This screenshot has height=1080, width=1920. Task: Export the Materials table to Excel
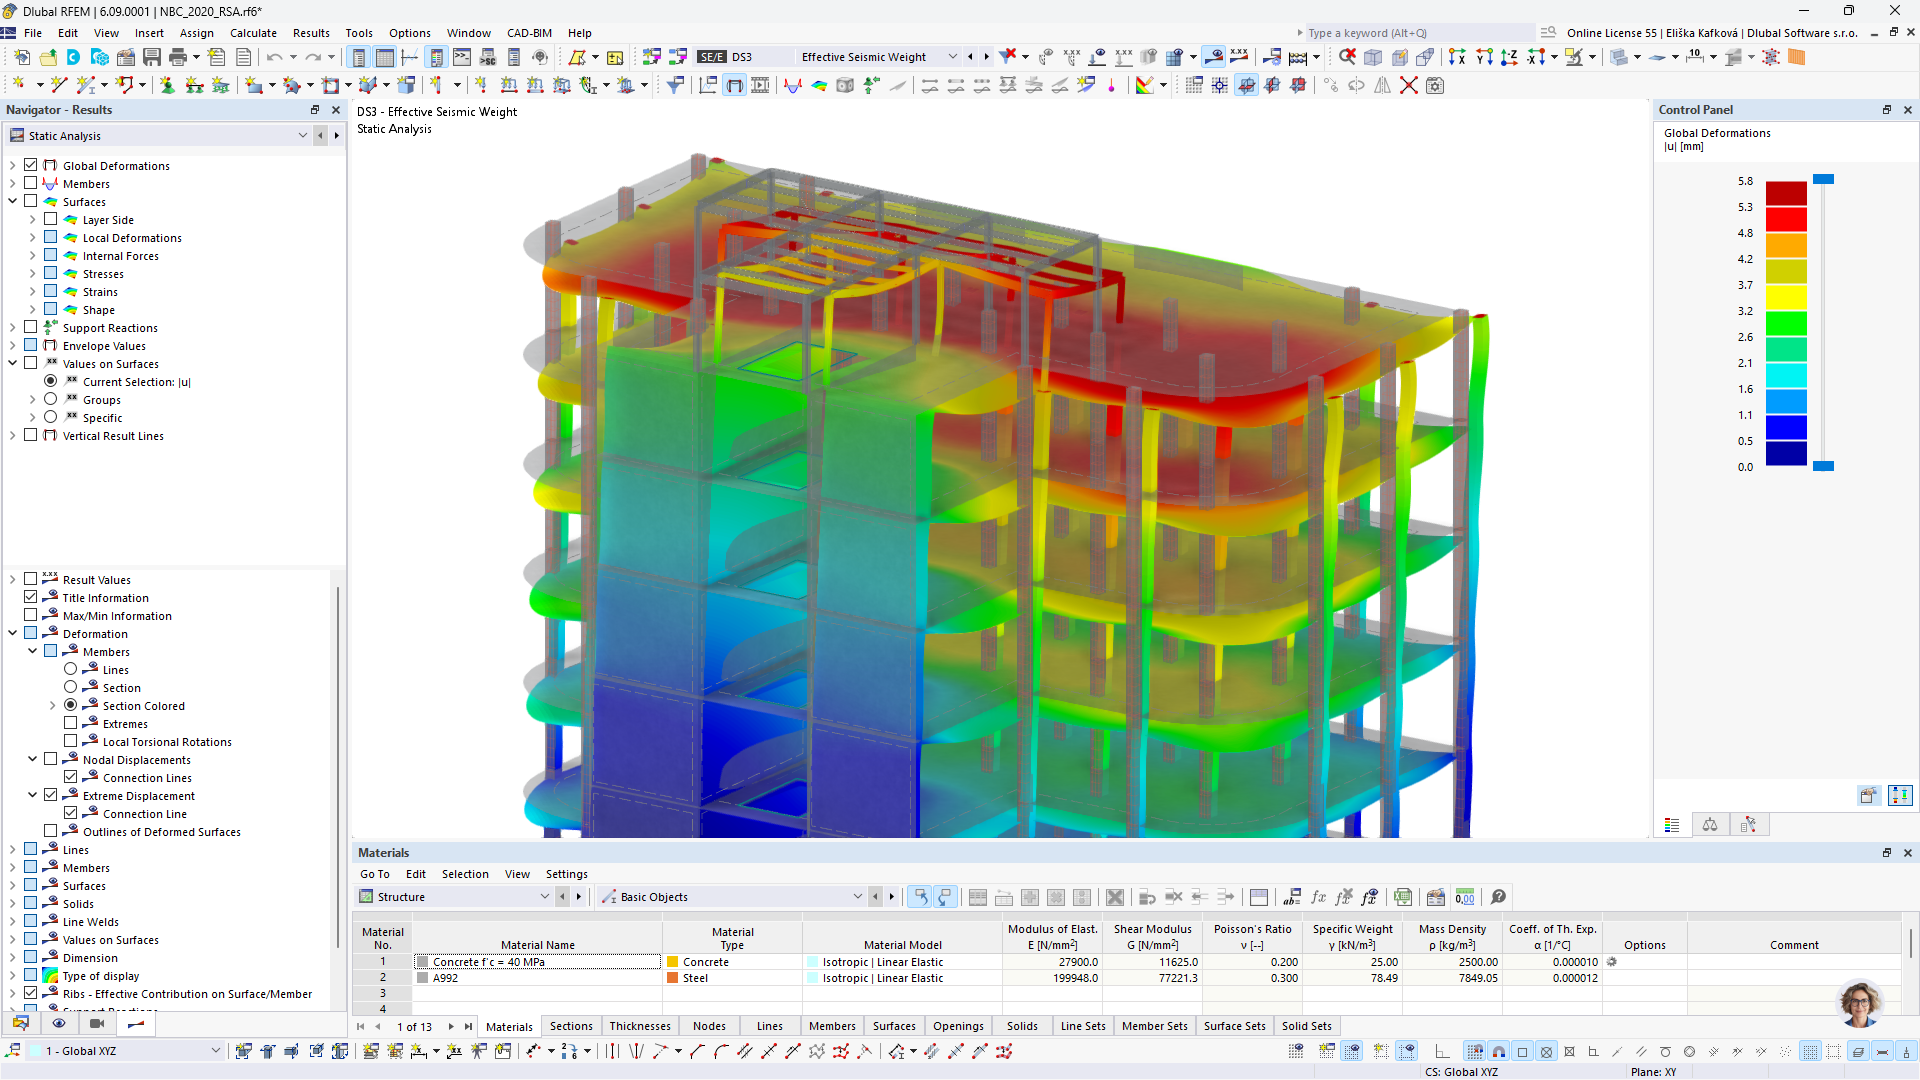click(1403, 897)
